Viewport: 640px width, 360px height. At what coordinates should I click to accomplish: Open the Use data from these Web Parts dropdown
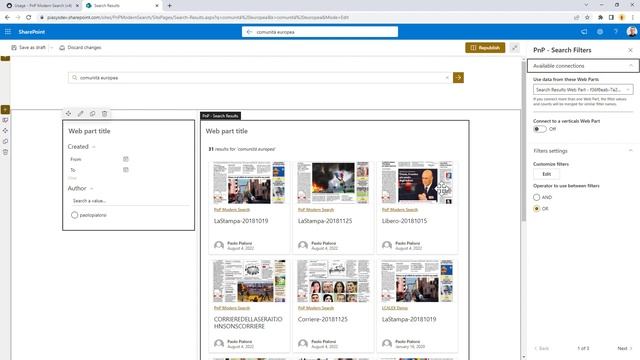point(583,89)
